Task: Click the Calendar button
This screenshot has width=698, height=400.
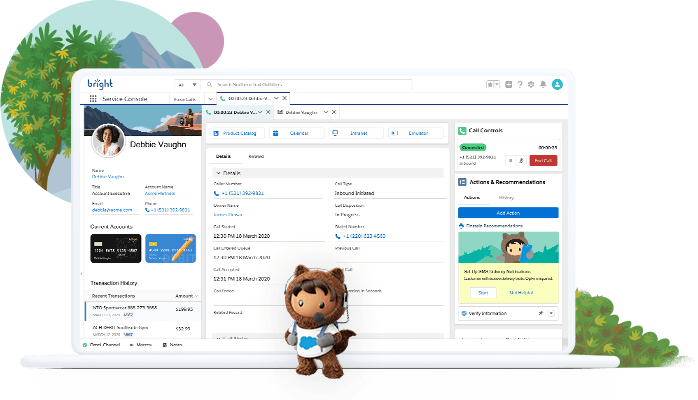Action: (296, 133)
